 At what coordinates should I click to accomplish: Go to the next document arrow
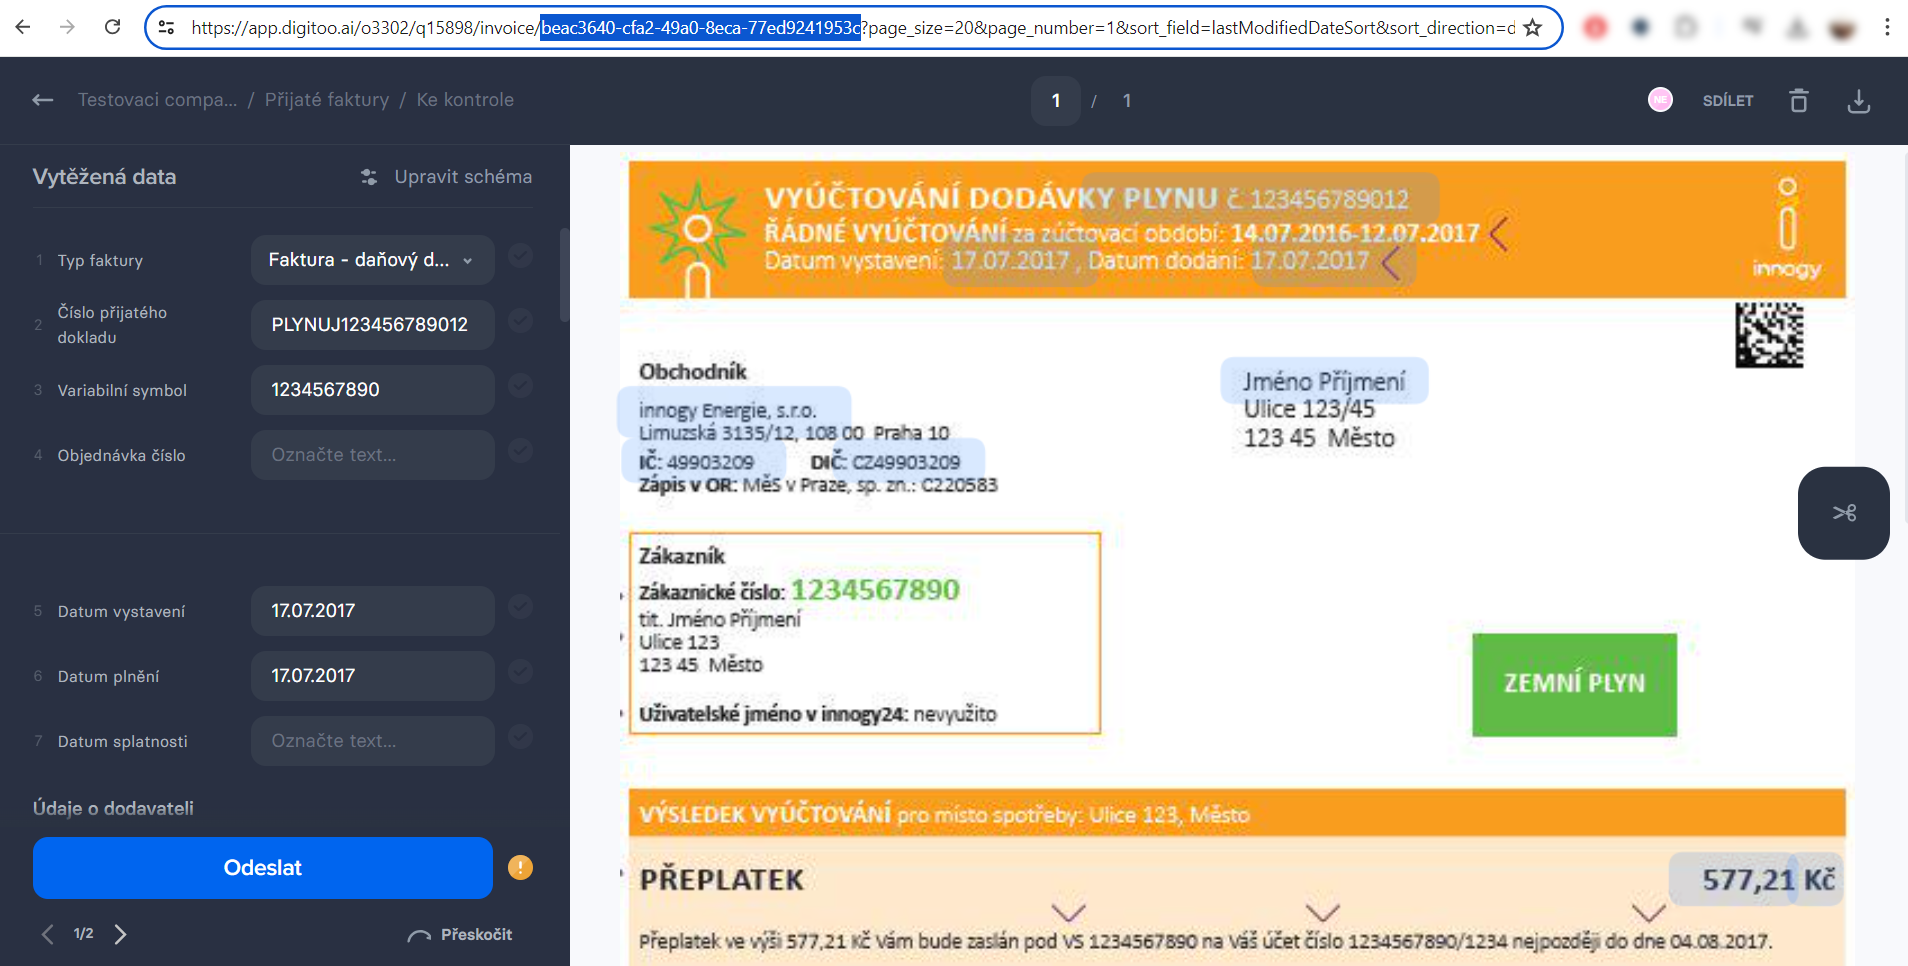click(121, 934)
